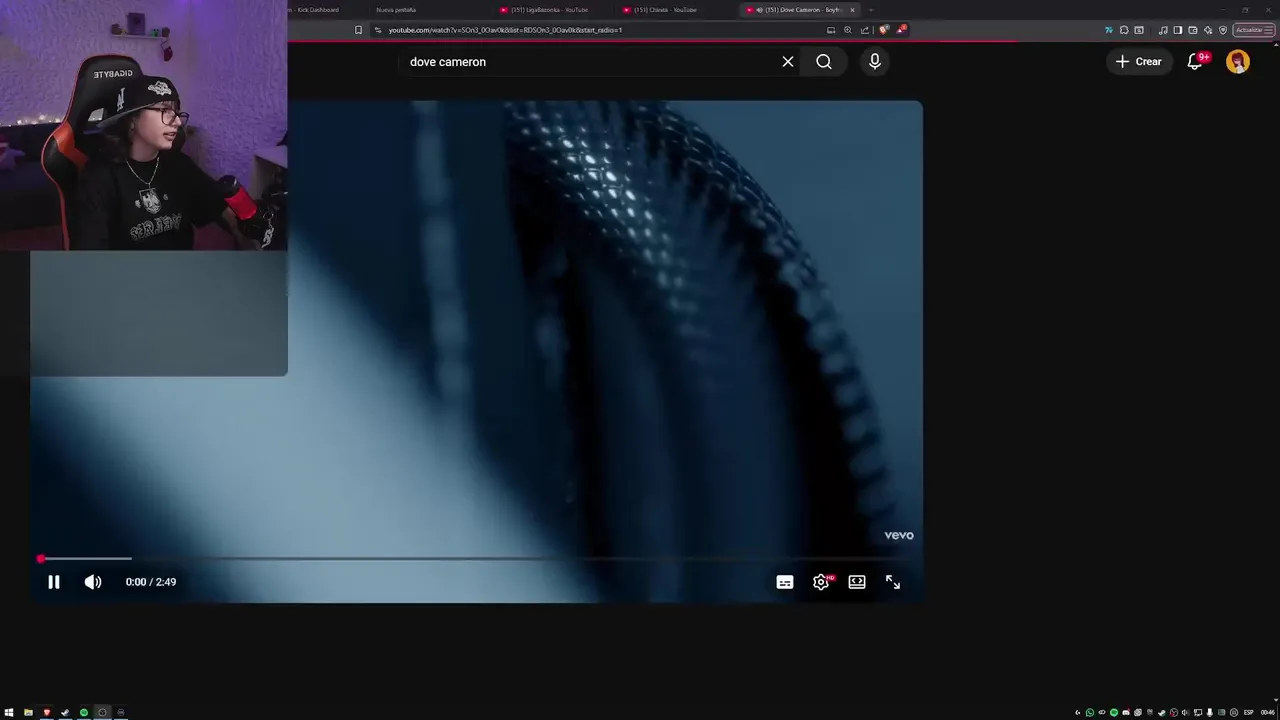The image size is (1280, 720).
Task: Exit fullscreen on the video player
Action: coord(893,582)
